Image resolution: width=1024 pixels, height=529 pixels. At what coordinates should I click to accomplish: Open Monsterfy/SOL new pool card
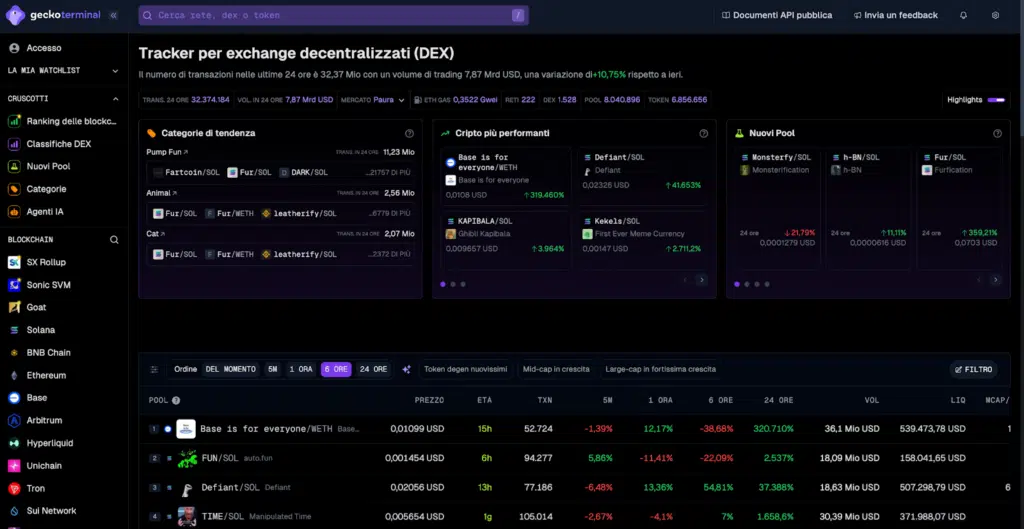pyautogui.click(x=777, y=208)
